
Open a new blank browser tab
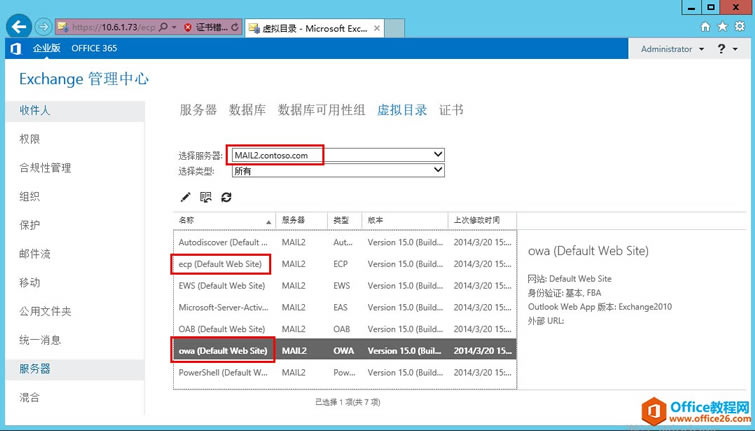click(x=394, y=28)
